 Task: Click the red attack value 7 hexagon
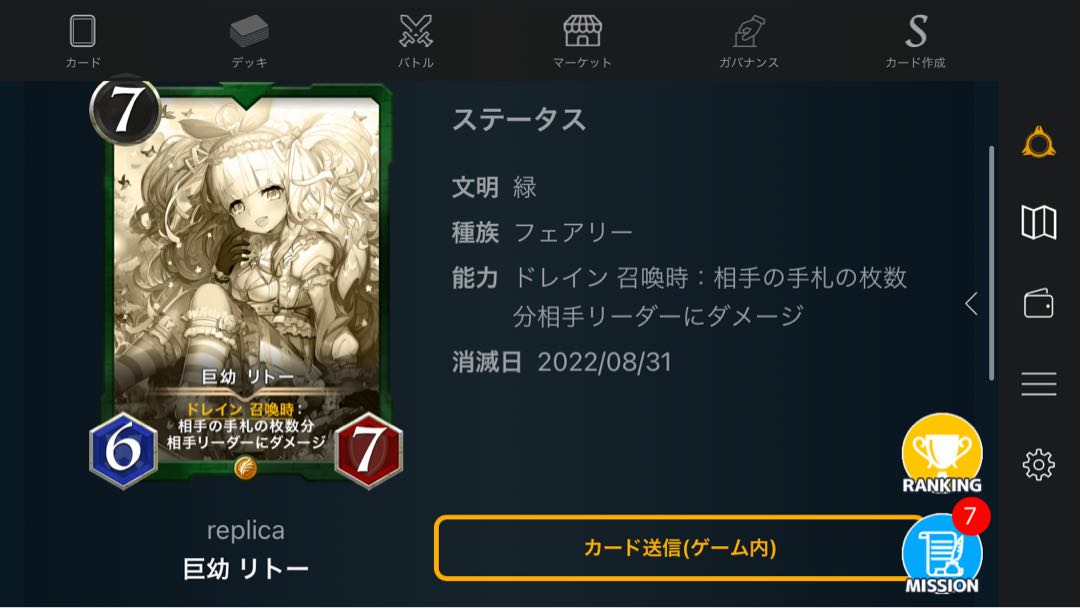tap(368, 450)
